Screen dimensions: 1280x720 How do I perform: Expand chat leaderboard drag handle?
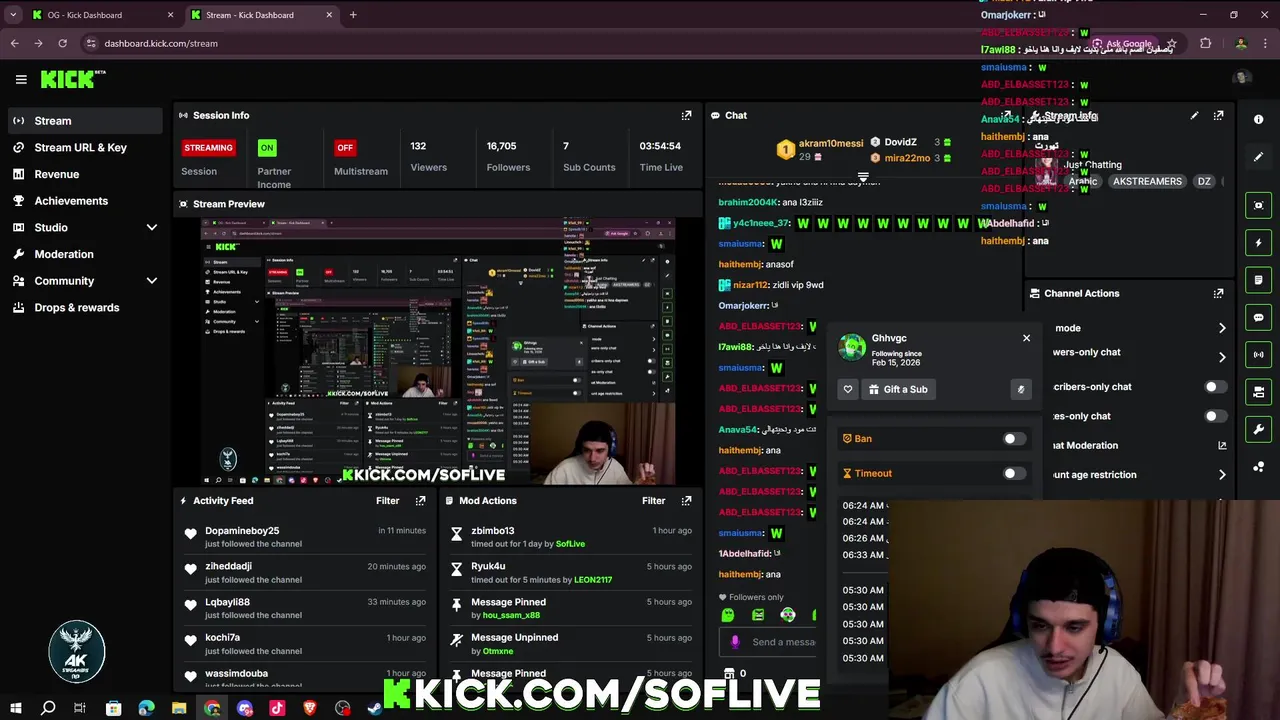click(x=863, y=177)
